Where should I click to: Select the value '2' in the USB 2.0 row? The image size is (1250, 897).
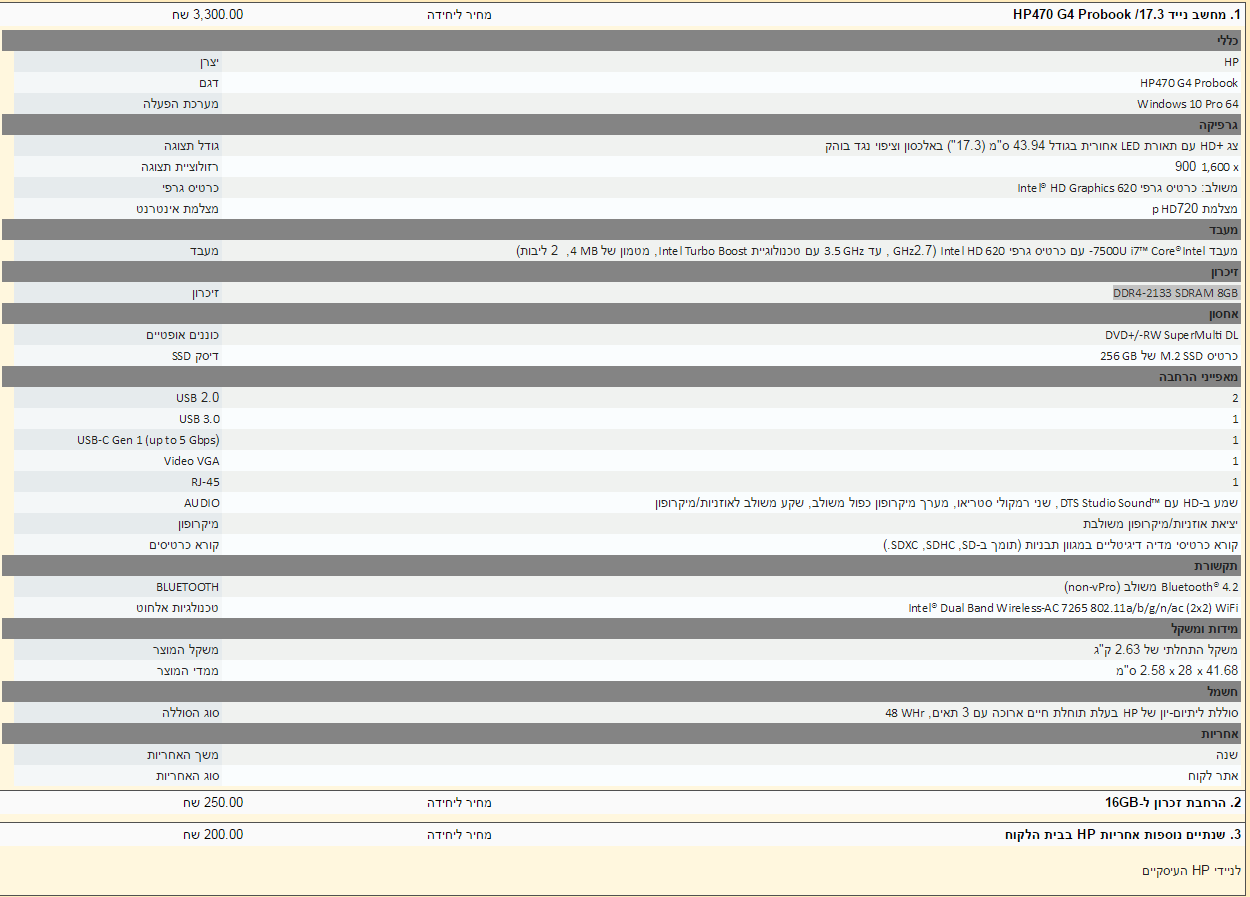(1235, 398)
